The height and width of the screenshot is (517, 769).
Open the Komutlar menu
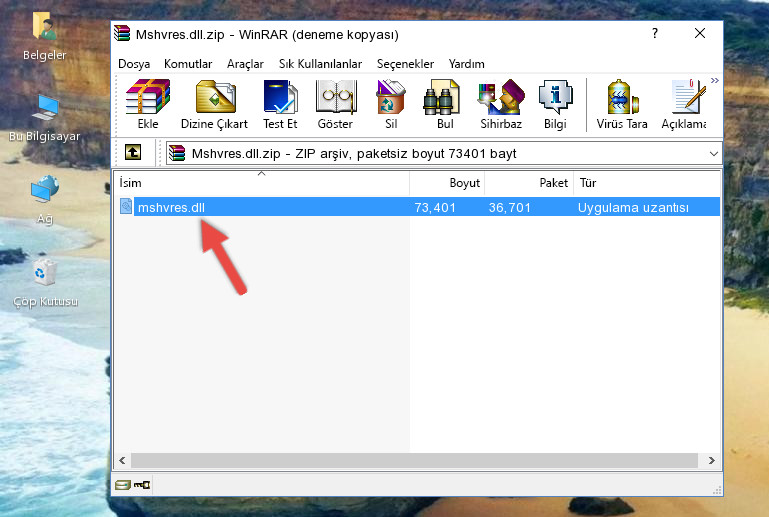click(188, 64)
